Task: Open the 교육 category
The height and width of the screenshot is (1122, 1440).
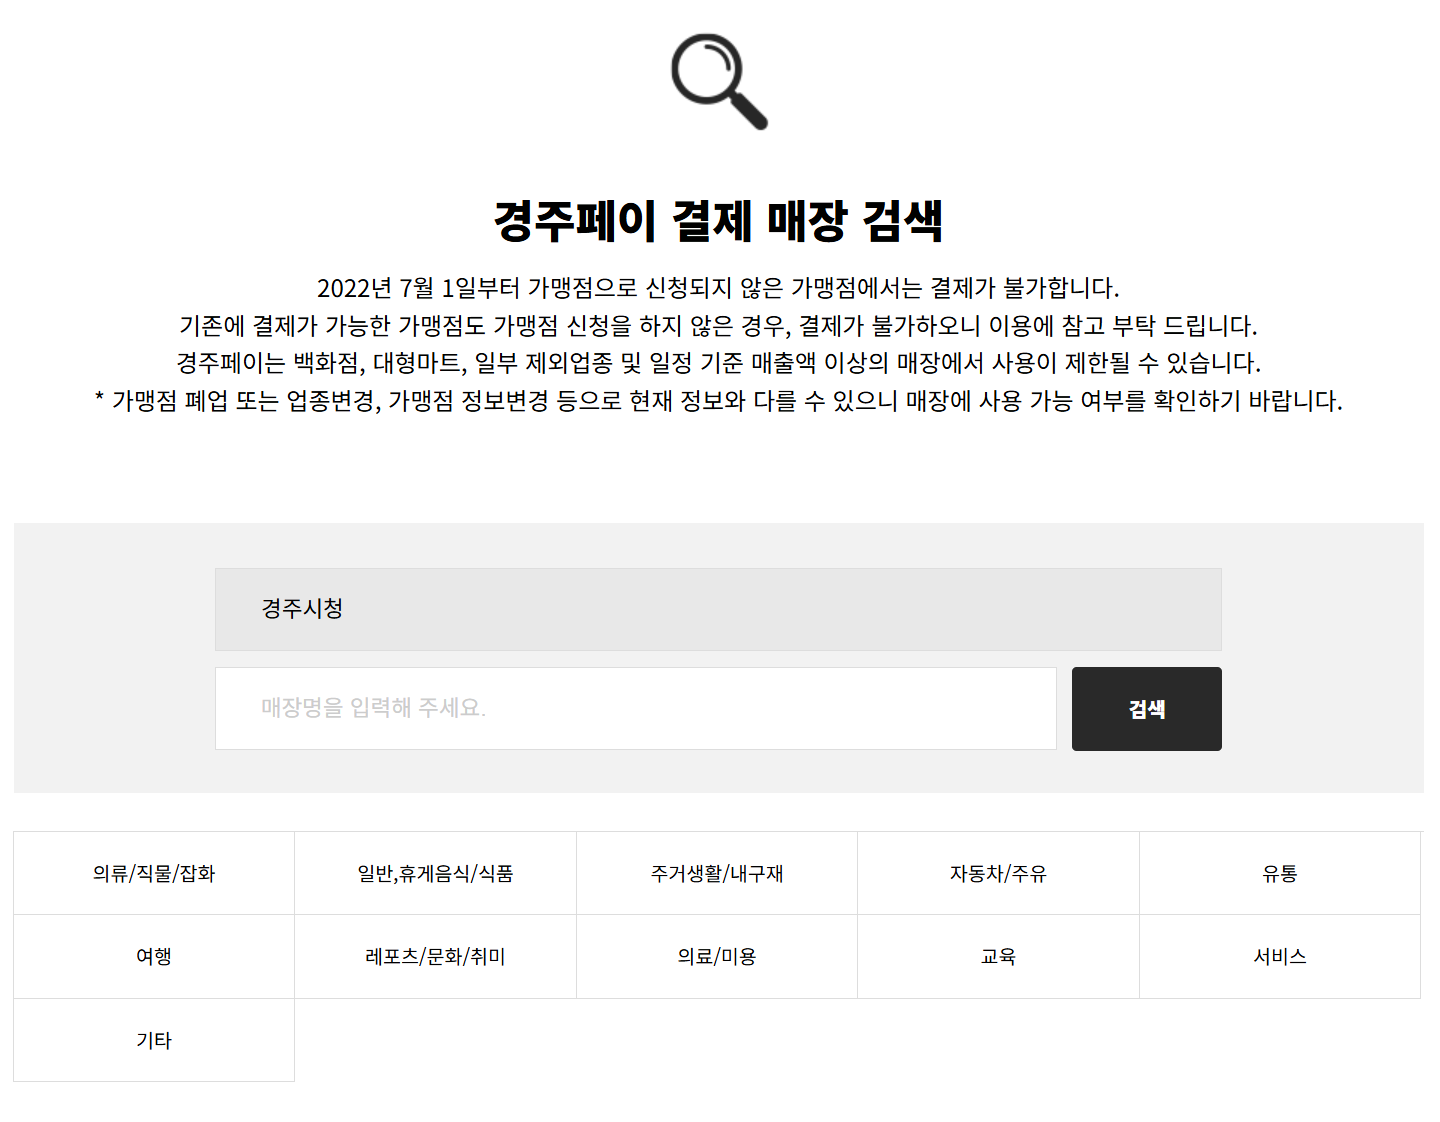Action: click(x=998, y=956)
